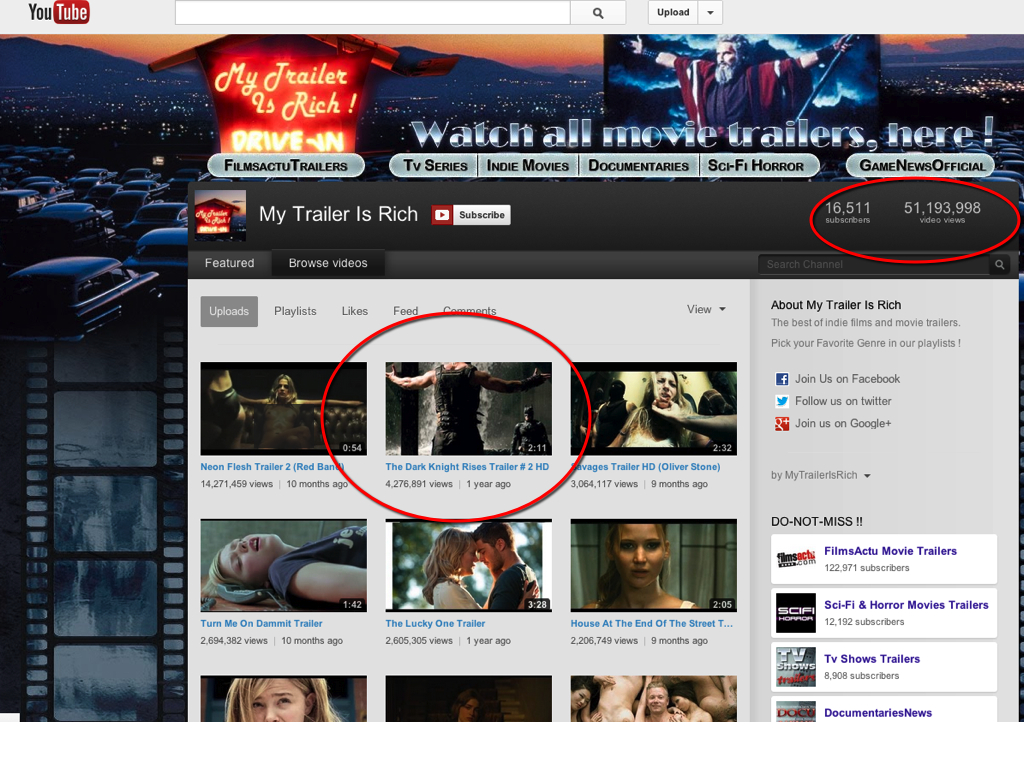Click the 51,193,998 video views count
Image resolution: width=1024 pixels, height=768 pixels.
pyautogui.click(x=942, y=212)
